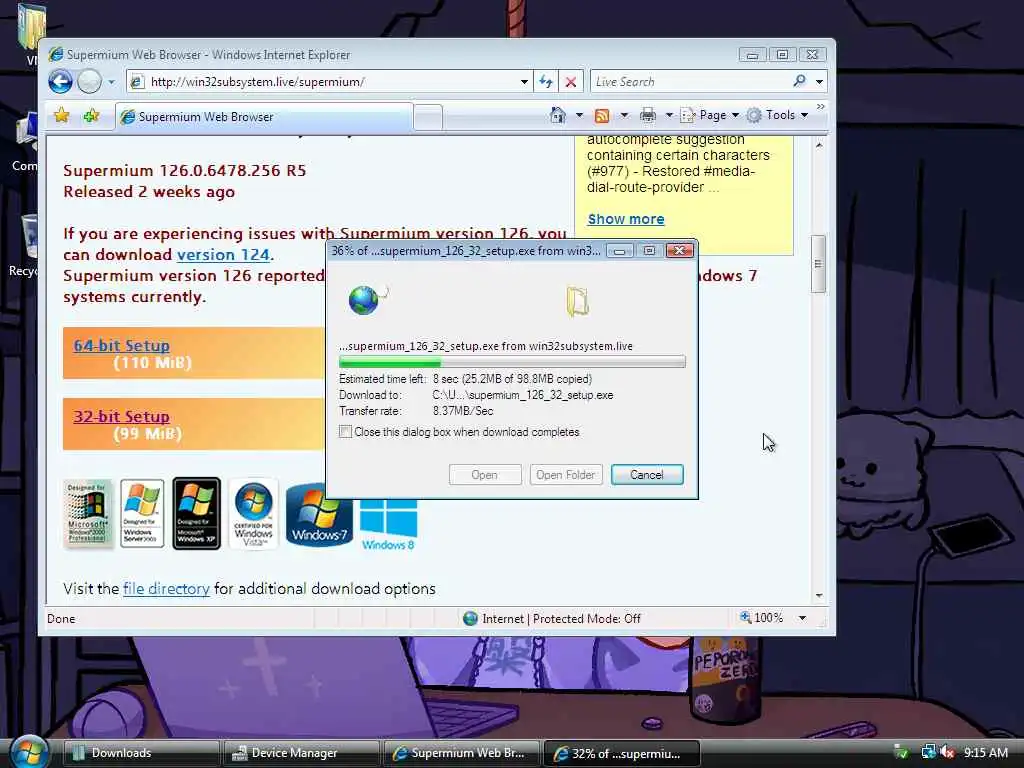Viewport: 1024px width, 768px height.
Task: Click the Print icon in toolbar
Action: tap(648, 116)
